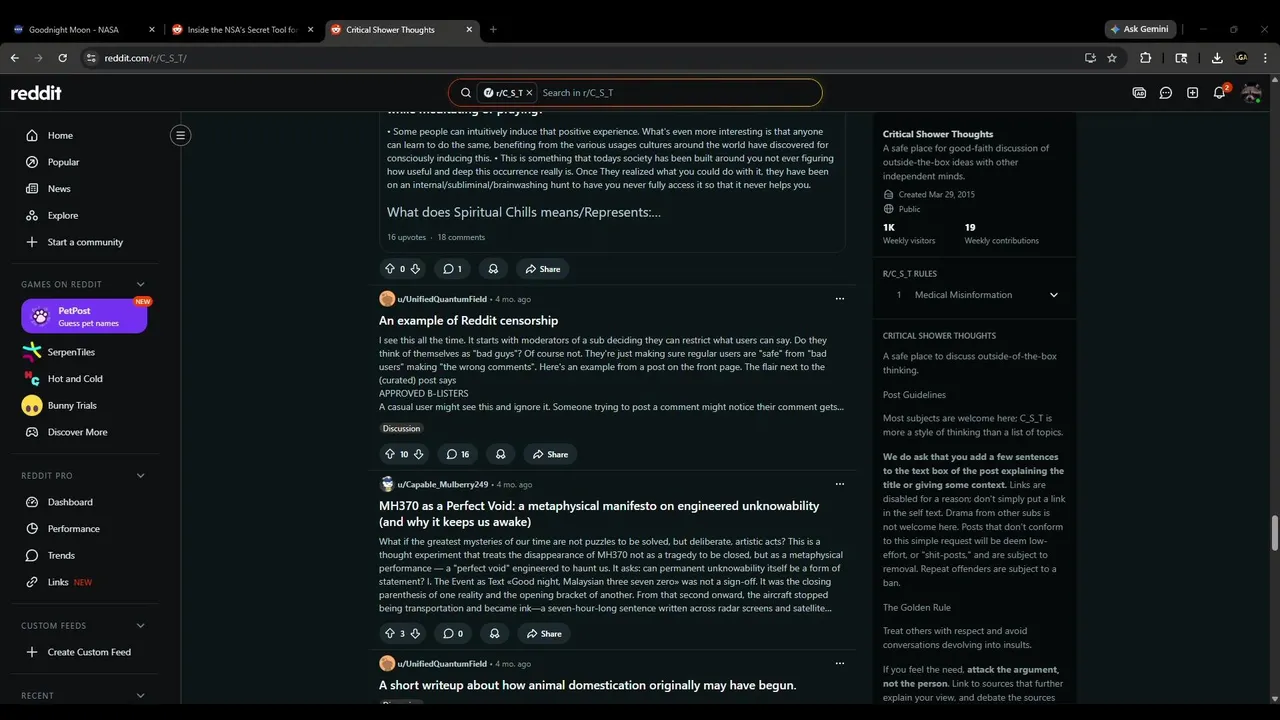Open browser extensions puzzle icon

tap(1146, 58)
